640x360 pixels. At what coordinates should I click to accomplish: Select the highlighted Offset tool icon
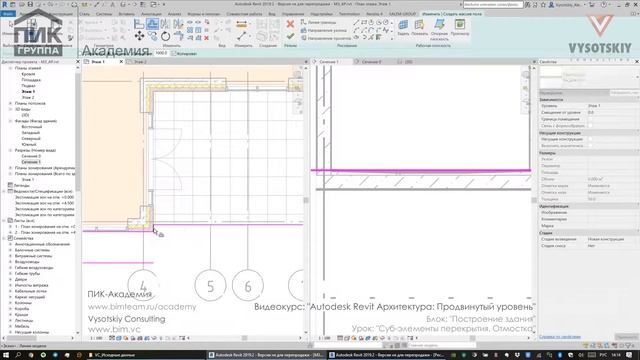pyautogui.click(x=152, y=24)
